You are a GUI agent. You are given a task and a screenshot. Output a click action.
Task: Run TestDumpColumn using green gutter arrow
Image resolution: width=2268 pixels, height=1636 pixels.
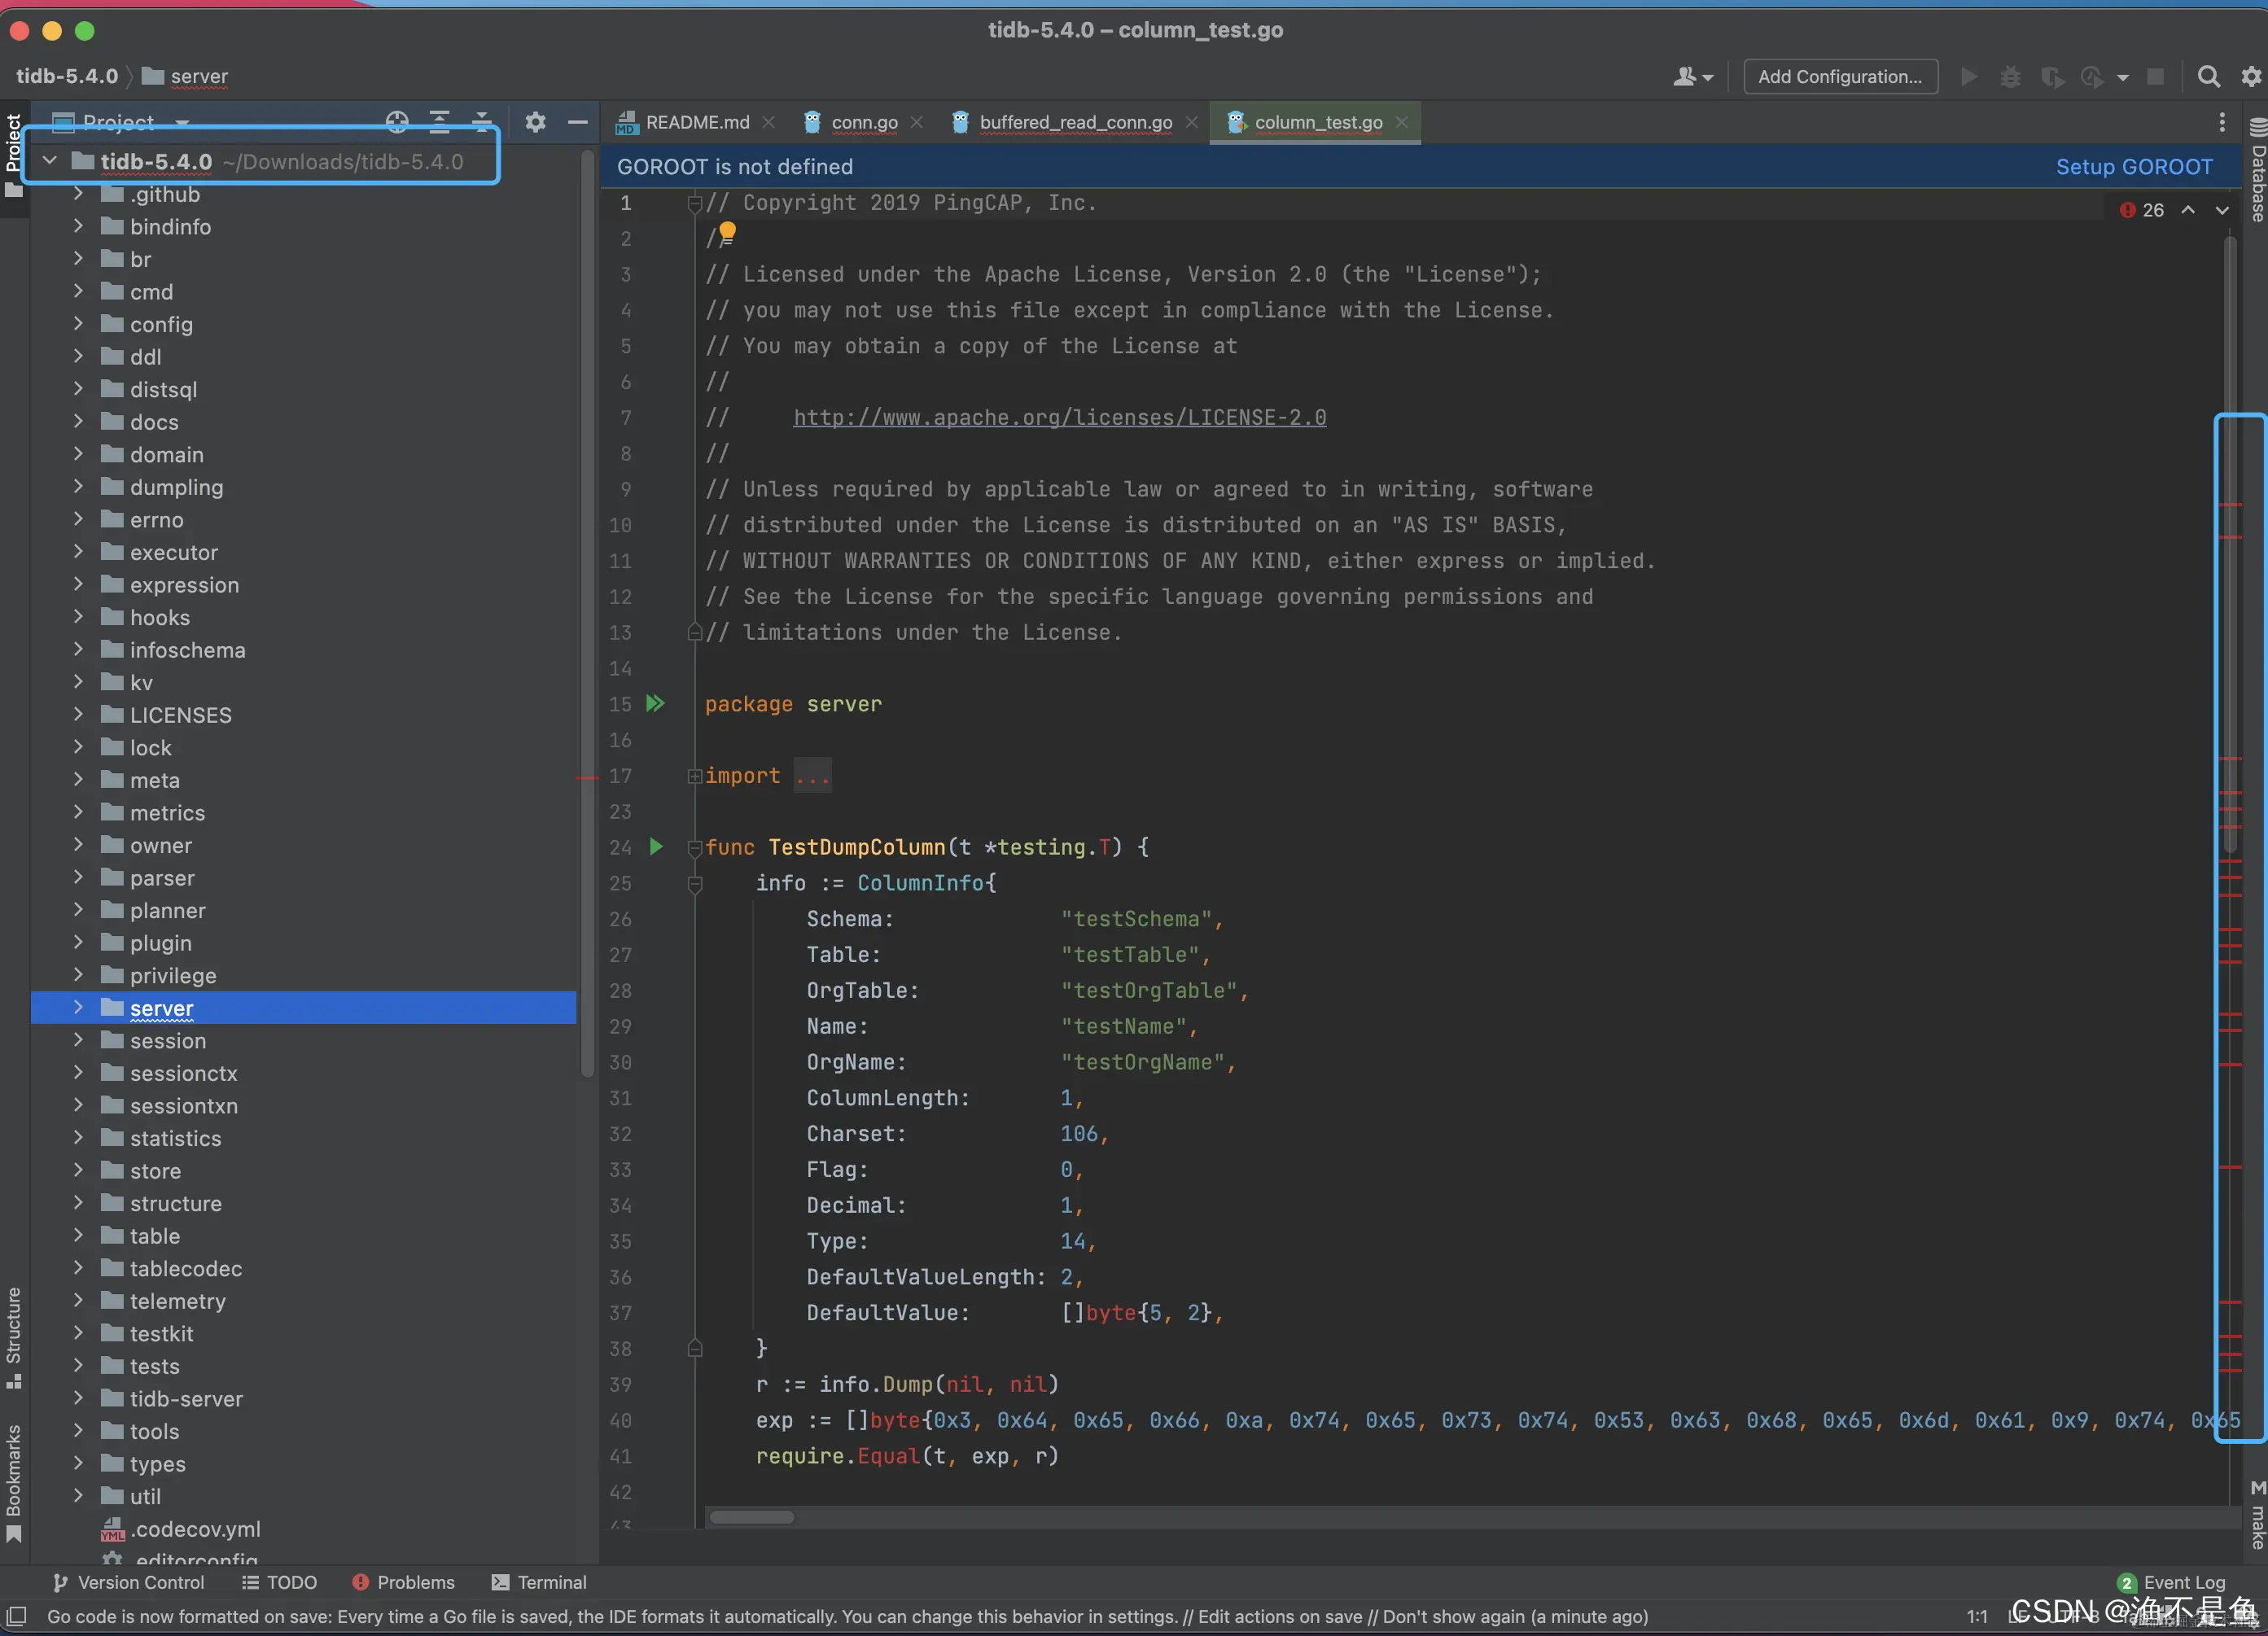tap(655, 847)
